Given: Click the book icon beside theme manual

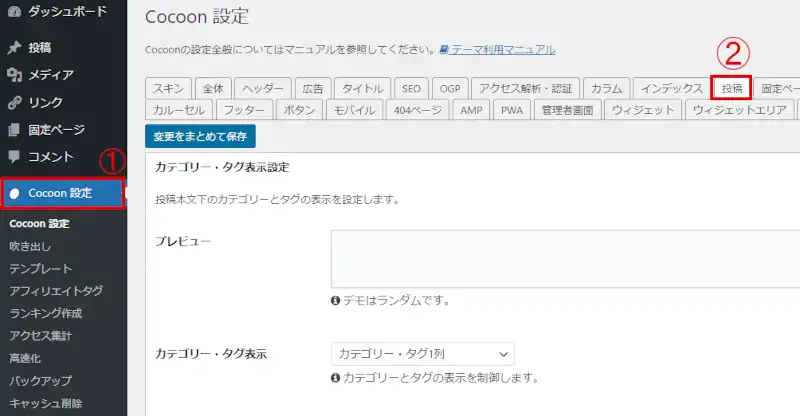Looking at the screenshot, I should point(444,50).
